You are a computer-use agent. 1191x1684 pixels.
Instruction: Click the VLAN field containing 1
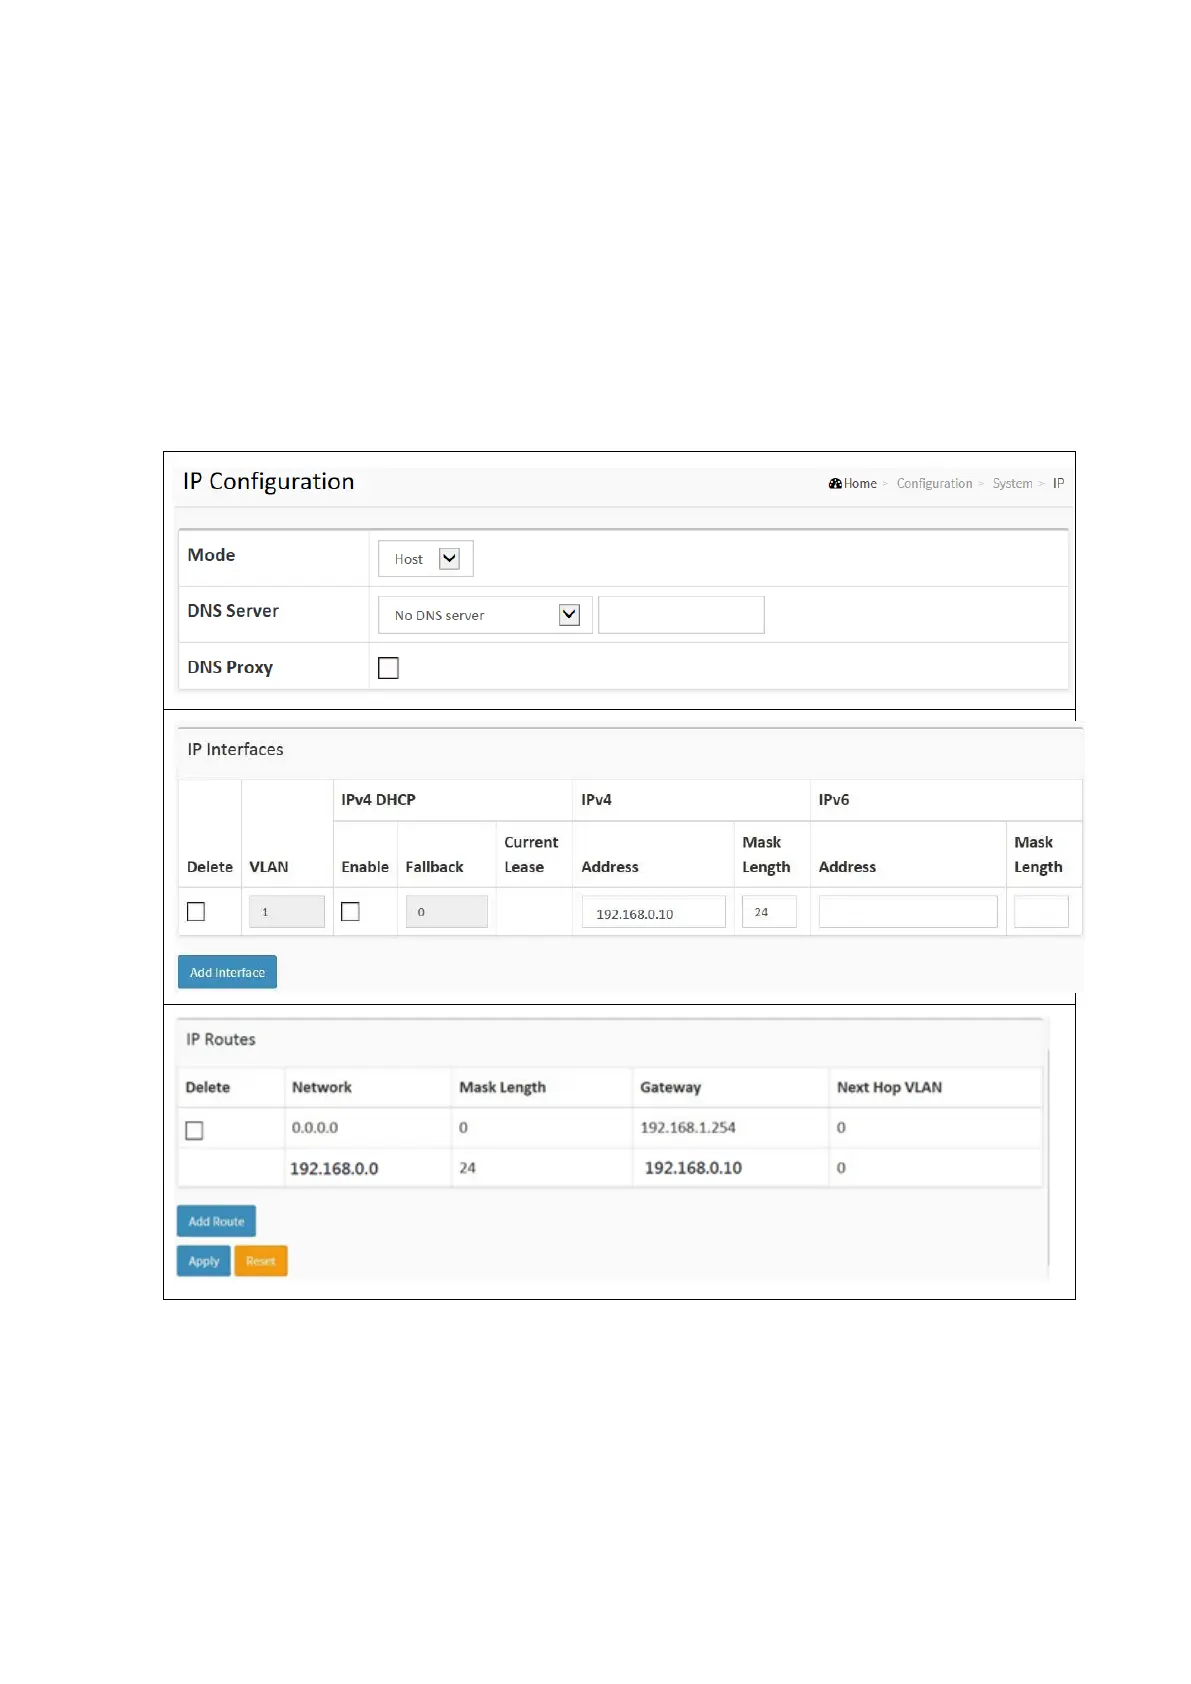[287, 912]
